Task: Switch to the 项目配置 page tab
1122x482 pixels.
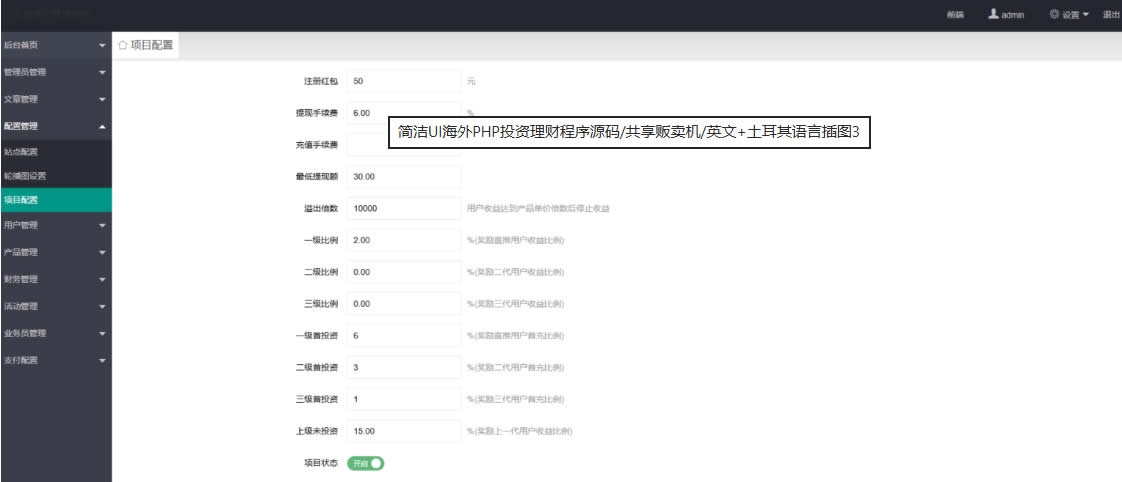Action: [152, 46]
